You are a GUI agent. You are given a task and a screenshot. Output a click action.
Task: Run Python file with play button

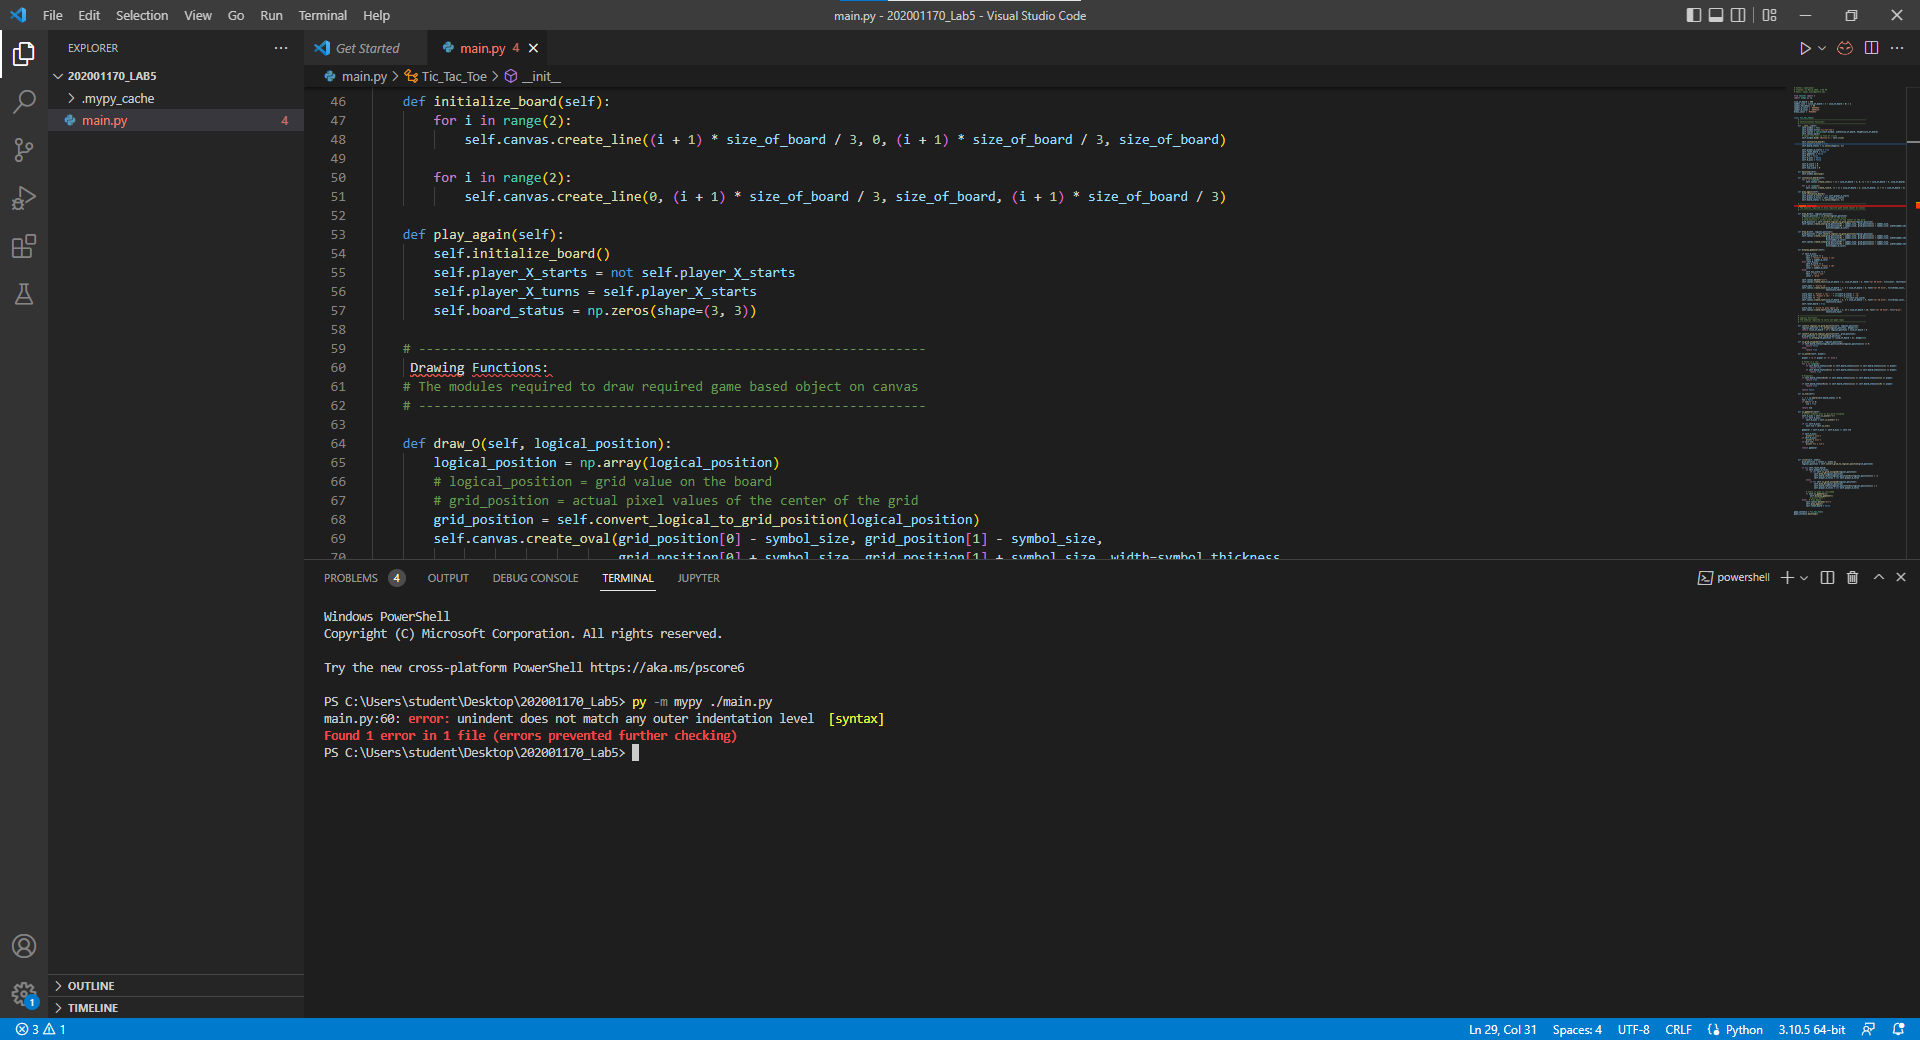1805,48
